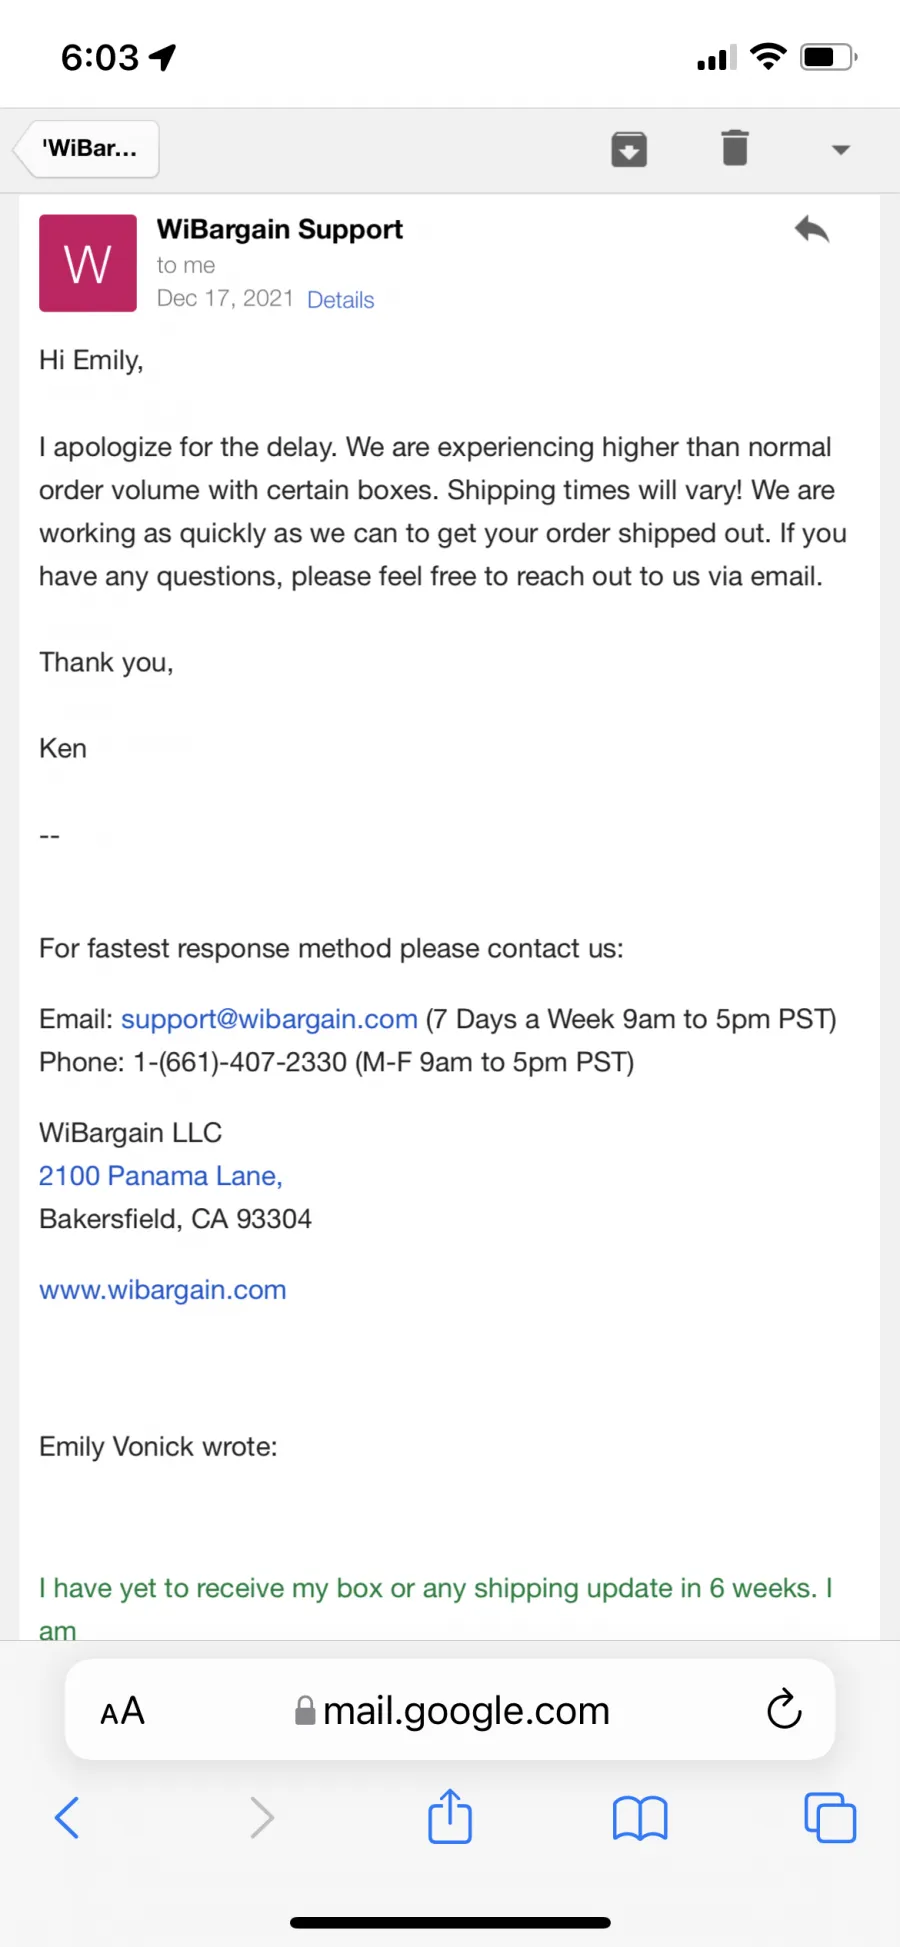Open the Details link under the date
900x1947 pixels.
click(x=340, y=300)
